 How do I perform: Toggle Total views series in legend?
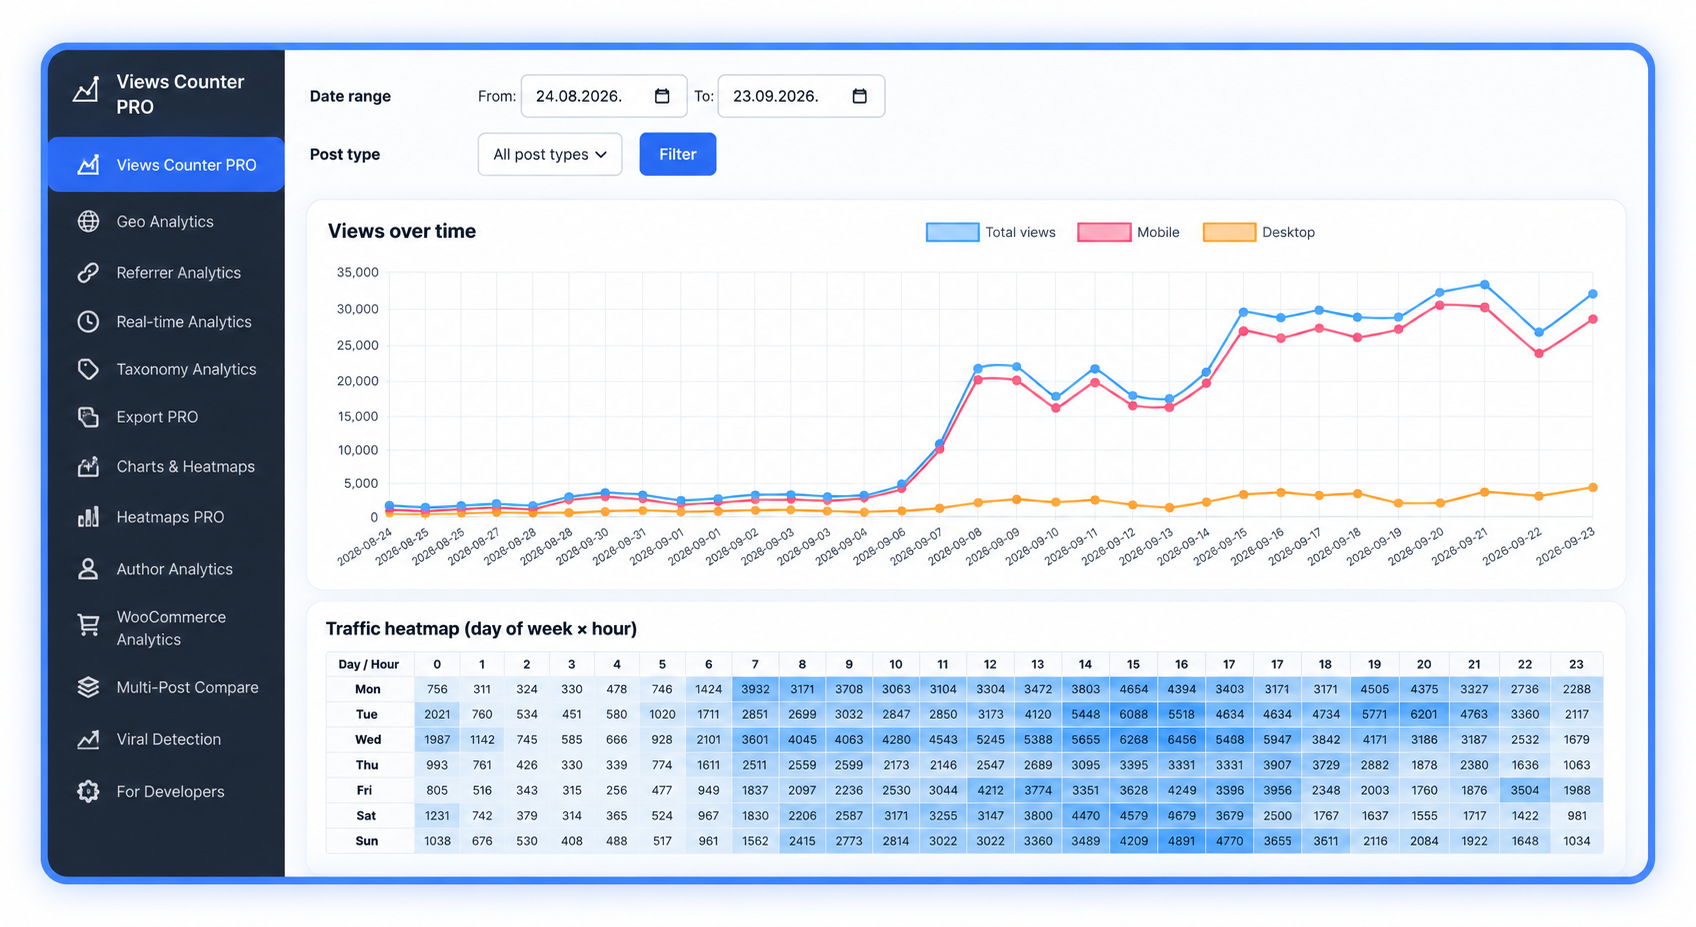coord(991,232)
